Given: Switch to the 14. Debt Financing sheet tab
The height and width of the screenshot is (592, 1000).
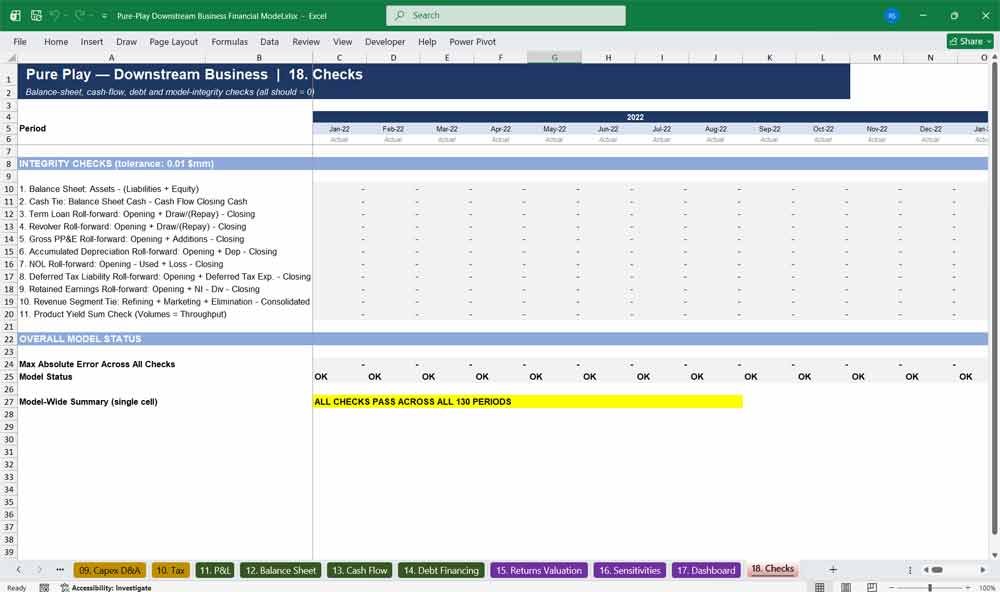Looking at the screenshot, I should 441,570.
